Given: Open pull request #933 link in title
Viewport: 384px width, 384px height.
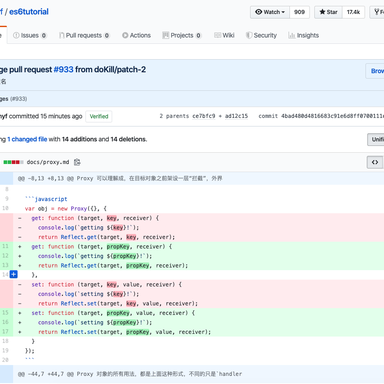Looking at the screenshot, I should tap(63, 70).
